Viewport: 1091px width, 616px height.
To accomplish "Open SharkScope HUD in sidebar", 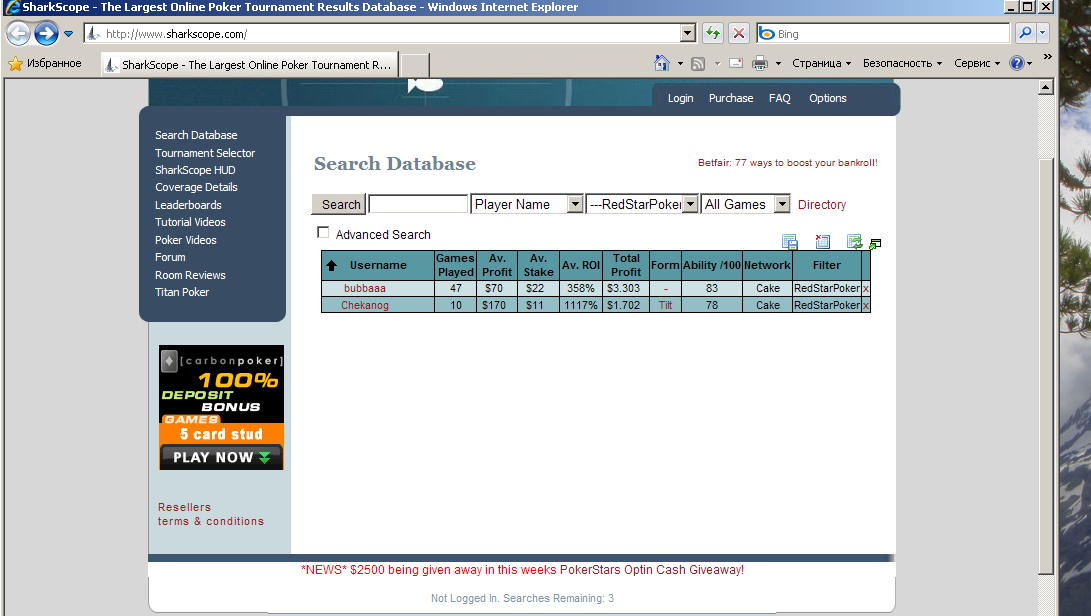I will (x=195, y=171).
